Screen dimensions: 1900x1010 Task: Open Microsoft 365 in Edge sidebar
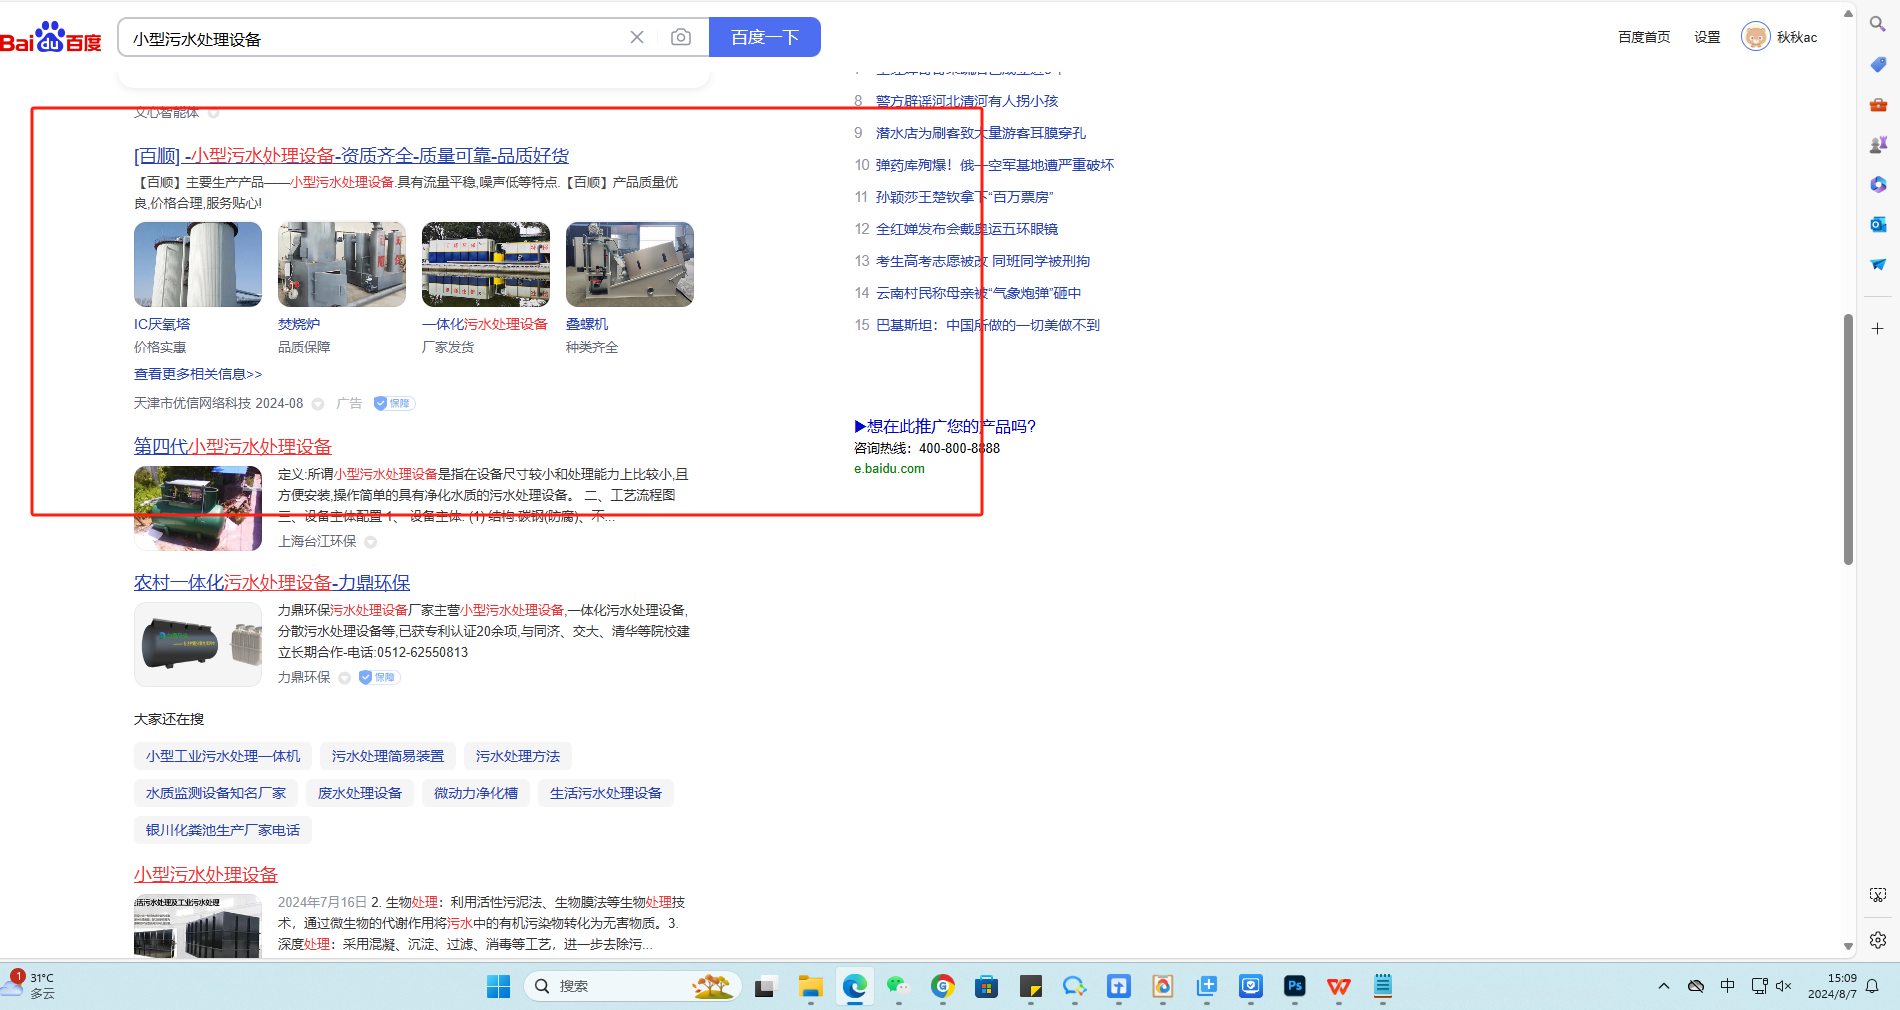tap(1878, 184)
